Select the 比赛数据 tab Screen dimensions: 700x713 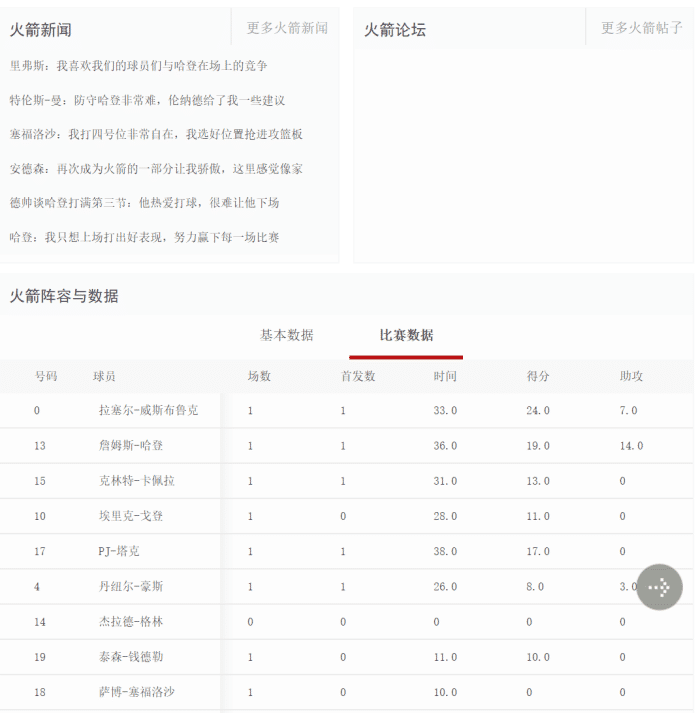406,336
